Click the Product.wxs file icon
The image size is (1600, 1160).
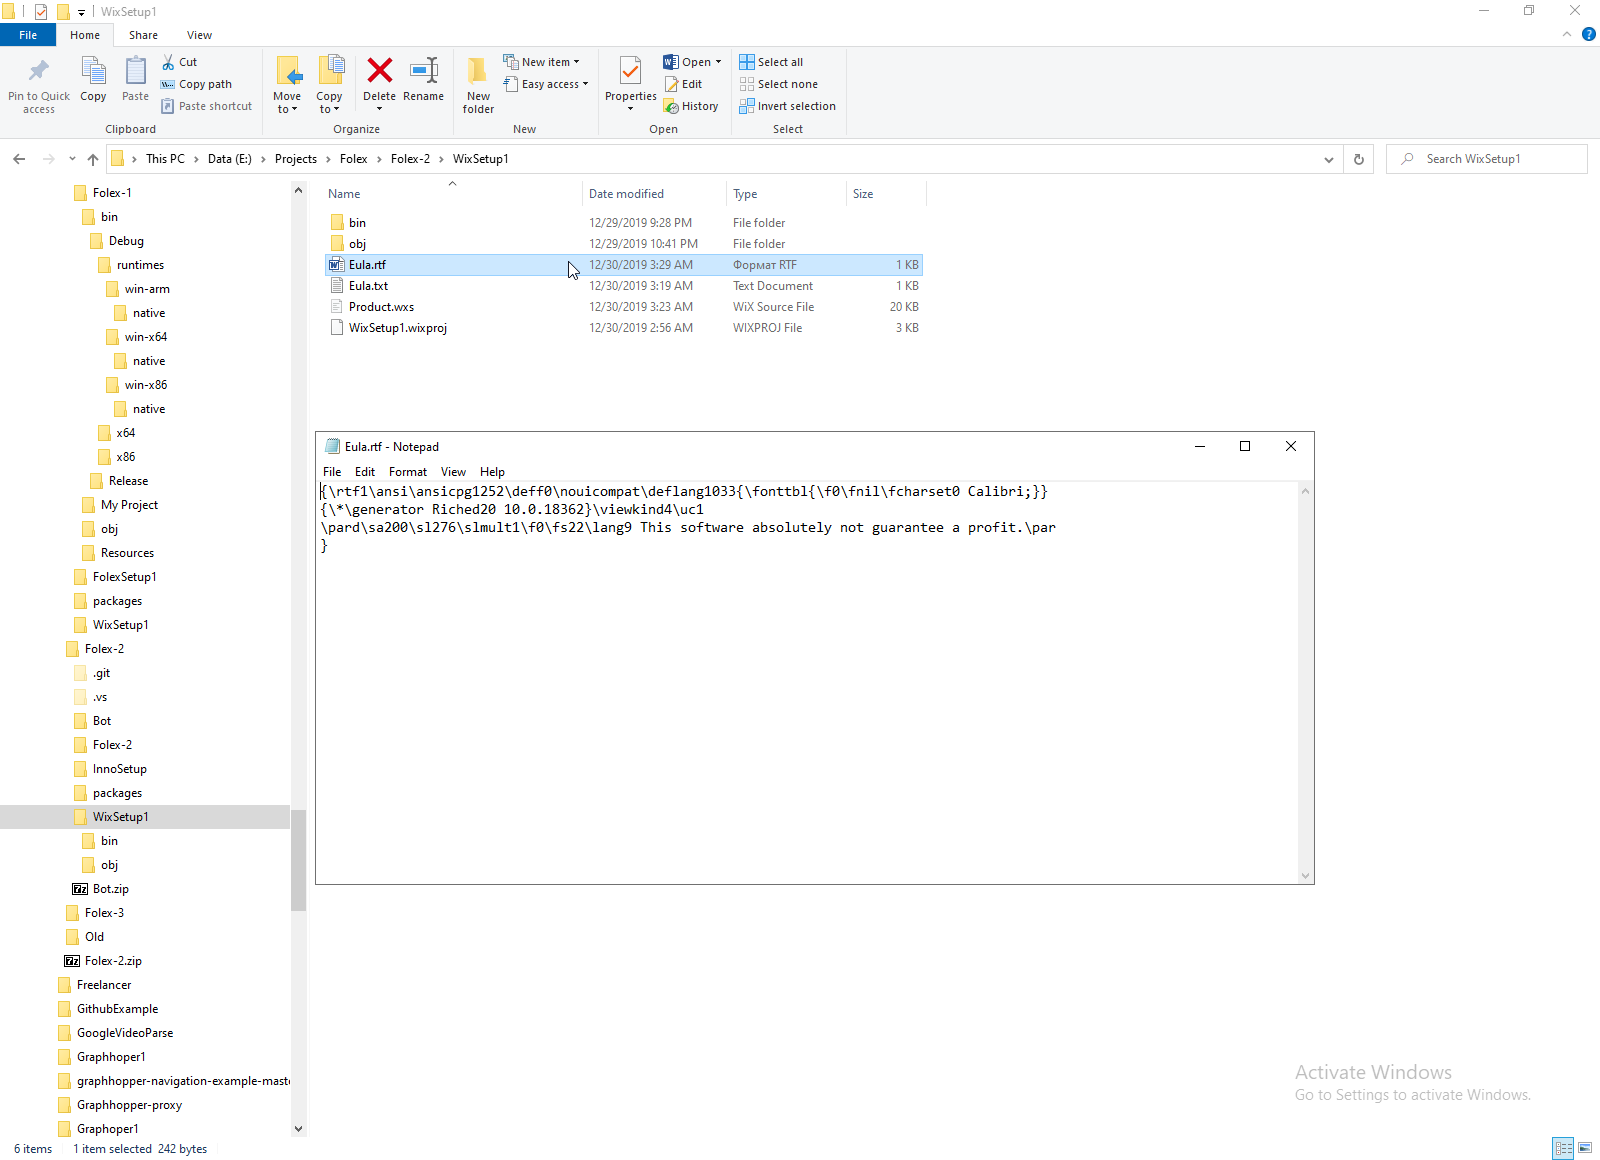click(337, 307)
